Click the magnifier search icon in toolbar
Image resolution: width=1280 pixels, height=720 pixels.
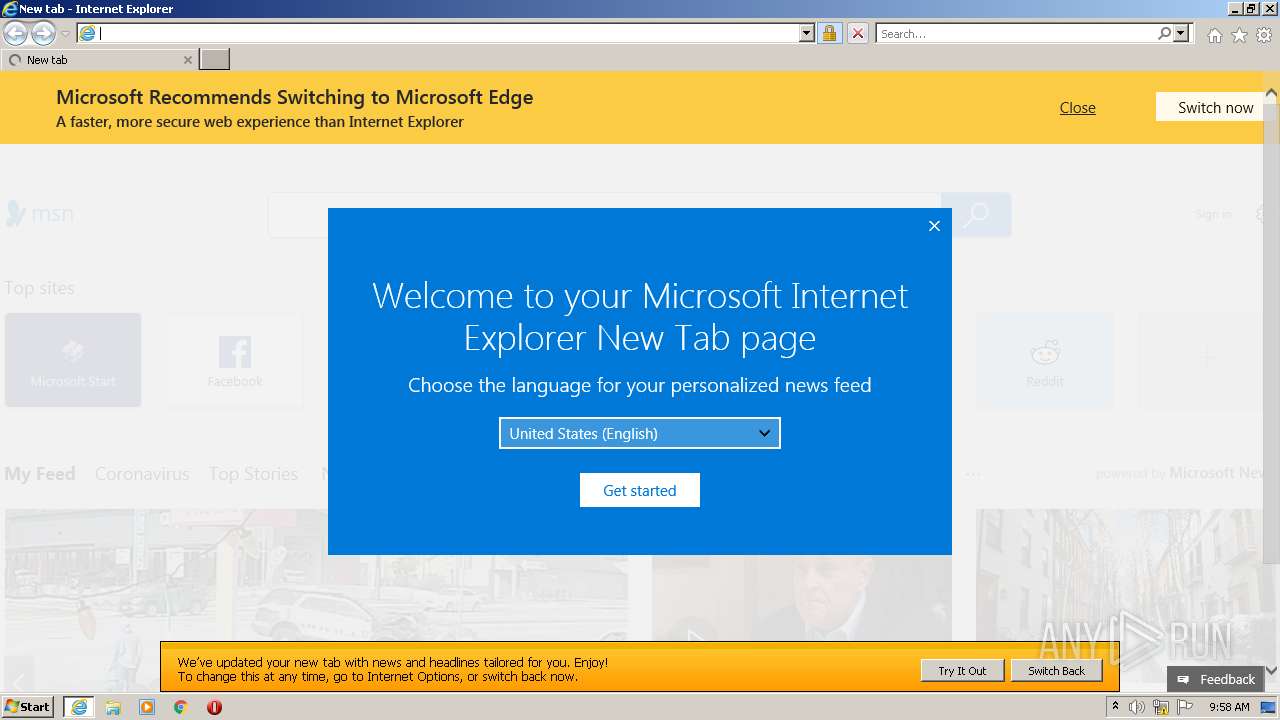[x=1164, y=33]
